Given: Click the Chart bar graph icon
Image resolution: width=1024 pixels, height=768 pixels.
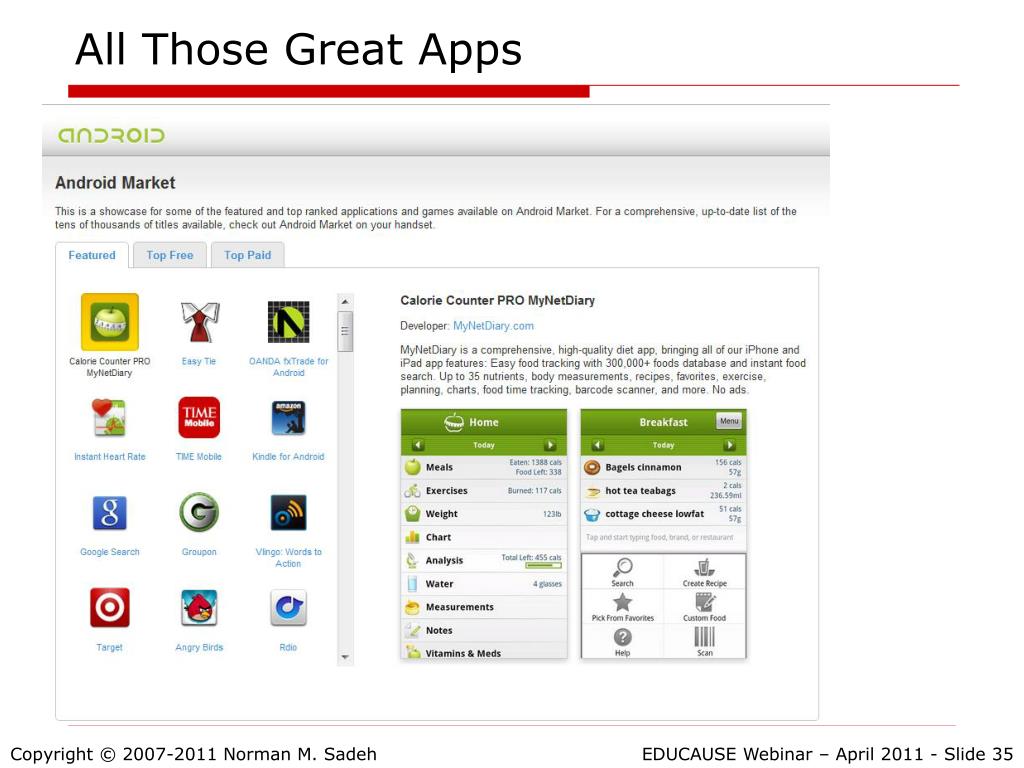Looking at the screenshot, I should (413, 537).
